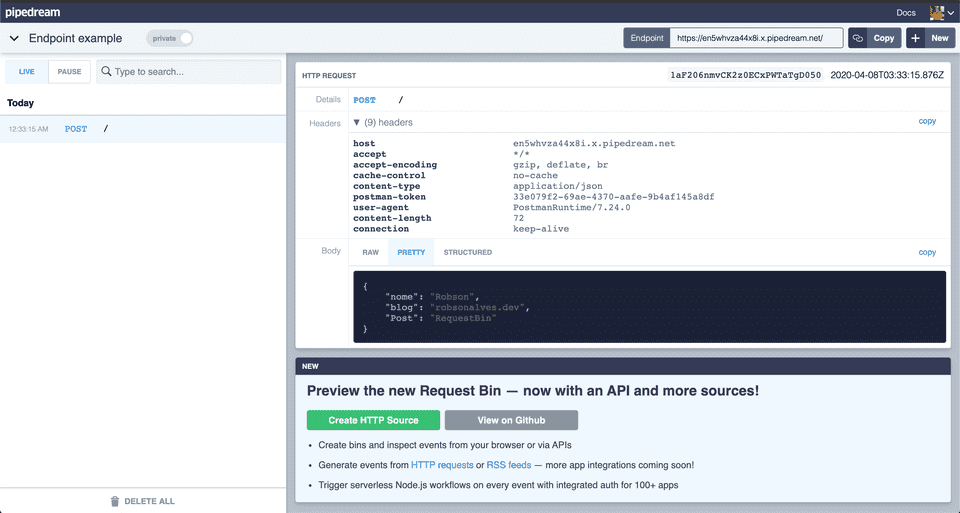Click the content-type header name

point(386,186)
